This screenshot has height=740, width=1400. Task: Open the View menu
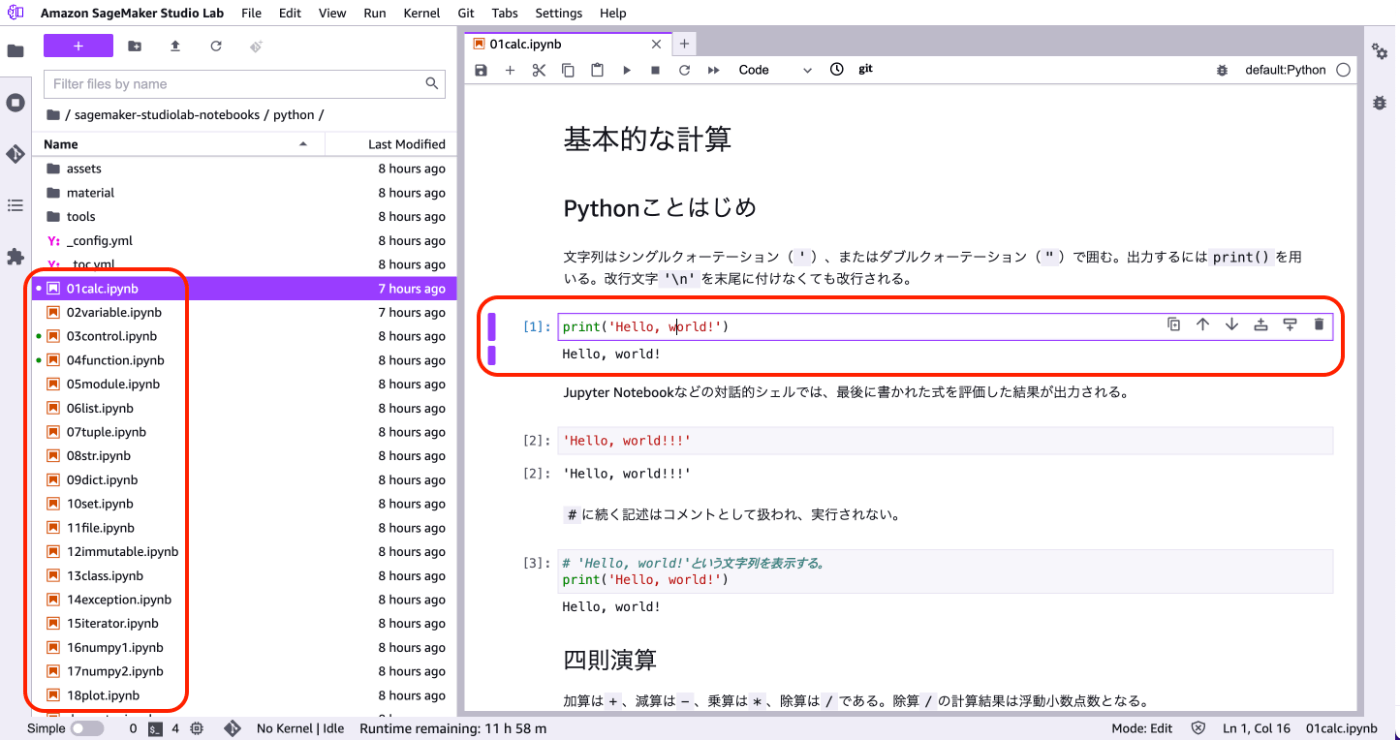[x=332, y=13]
